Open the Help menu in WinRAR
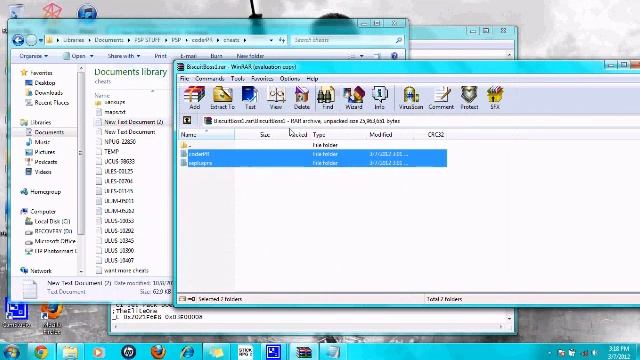640x360 pixels. [x=312, y=78]
